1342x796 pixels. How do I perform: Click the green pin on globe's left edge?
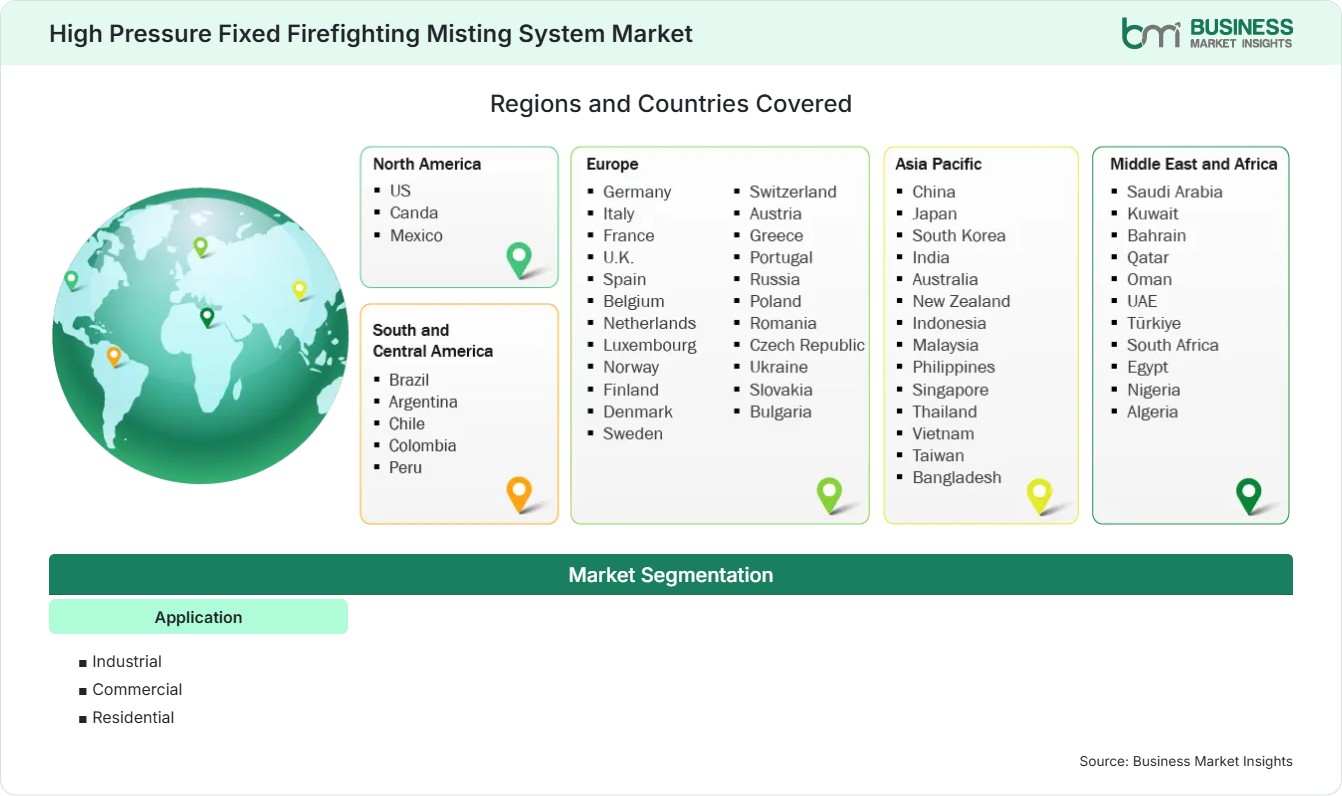[71, 280]
